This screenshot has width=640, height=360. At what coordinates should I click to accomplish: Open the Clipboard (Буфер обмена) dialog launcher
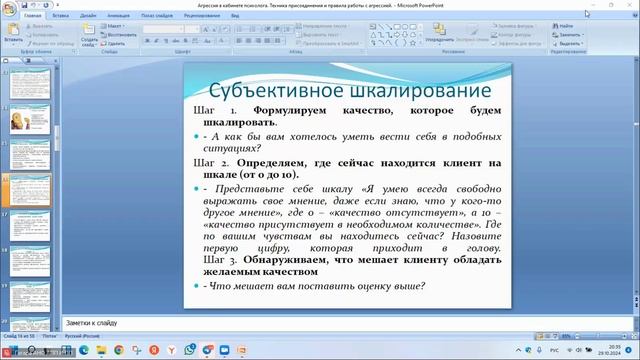(x=74, y=52)
